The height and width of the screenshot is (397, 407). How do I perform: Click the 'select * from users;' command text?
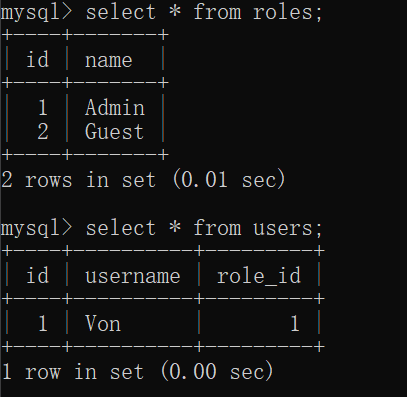204,229
